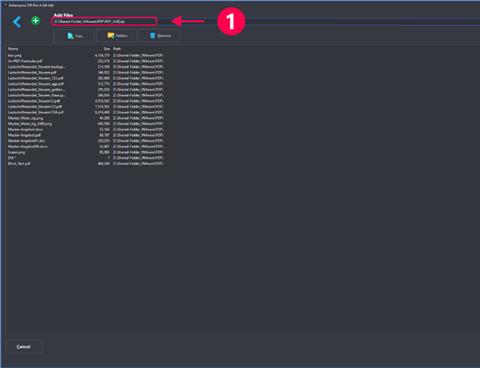This screenshot has height=368, width=480.
Task: Select the Muster-Angebot.pdf file row
Action: click(86, 135)
